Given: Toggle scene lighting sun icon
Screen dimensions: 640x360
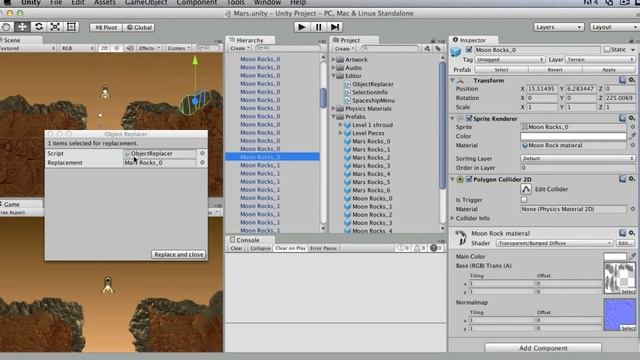Looking at the screenshot, I should (x=117, y=48).
